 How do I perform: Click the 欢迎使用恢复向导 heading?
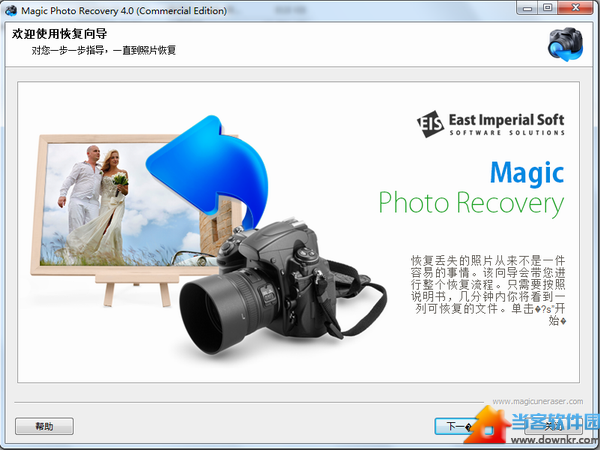pos(59,34)
